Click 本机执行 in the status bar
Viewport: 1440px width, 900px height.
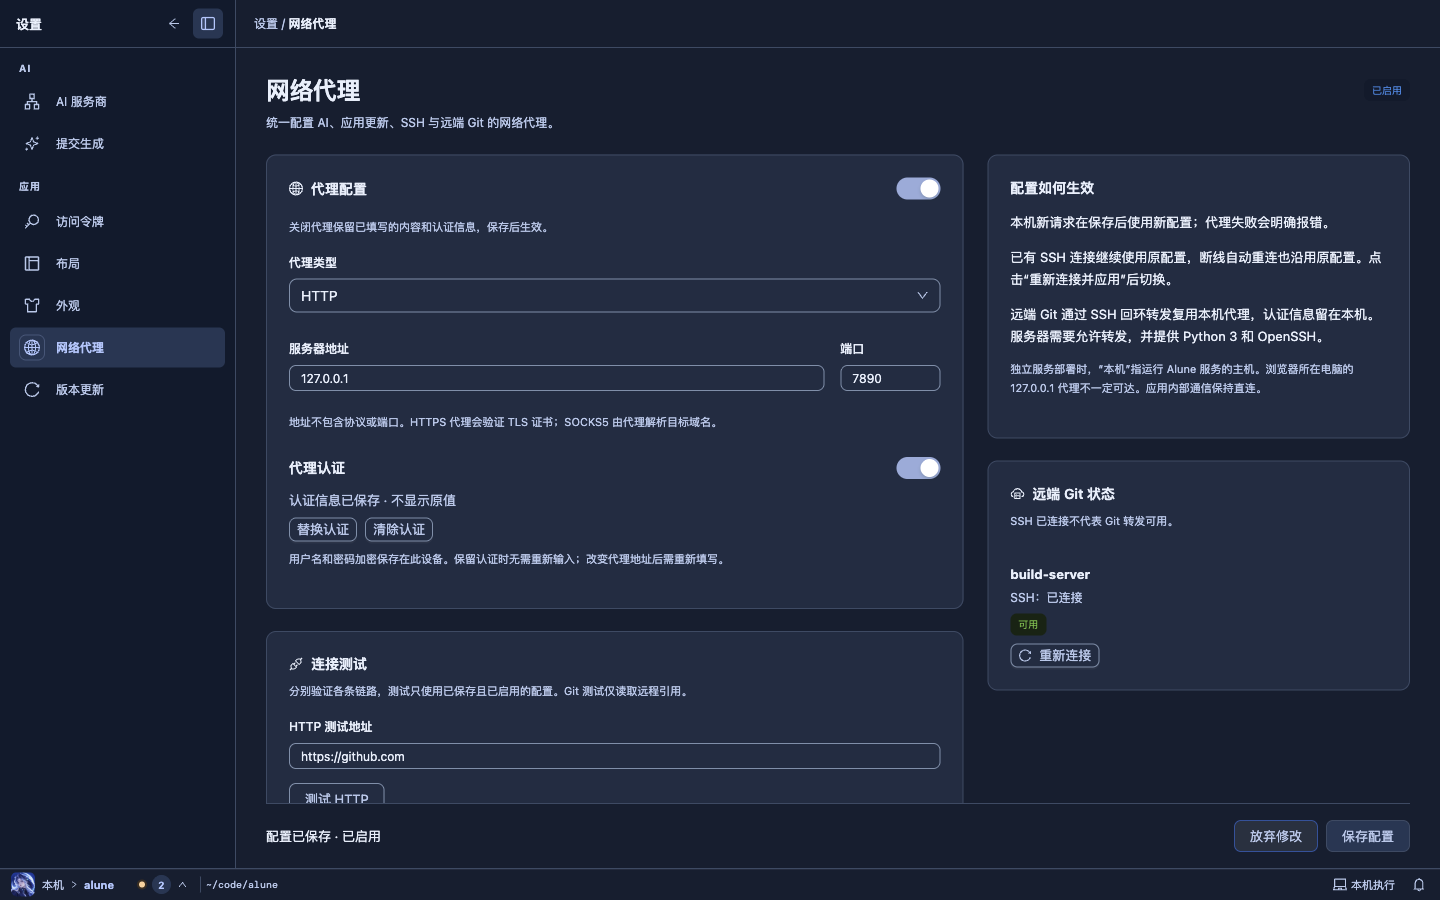coord(1364,885)
